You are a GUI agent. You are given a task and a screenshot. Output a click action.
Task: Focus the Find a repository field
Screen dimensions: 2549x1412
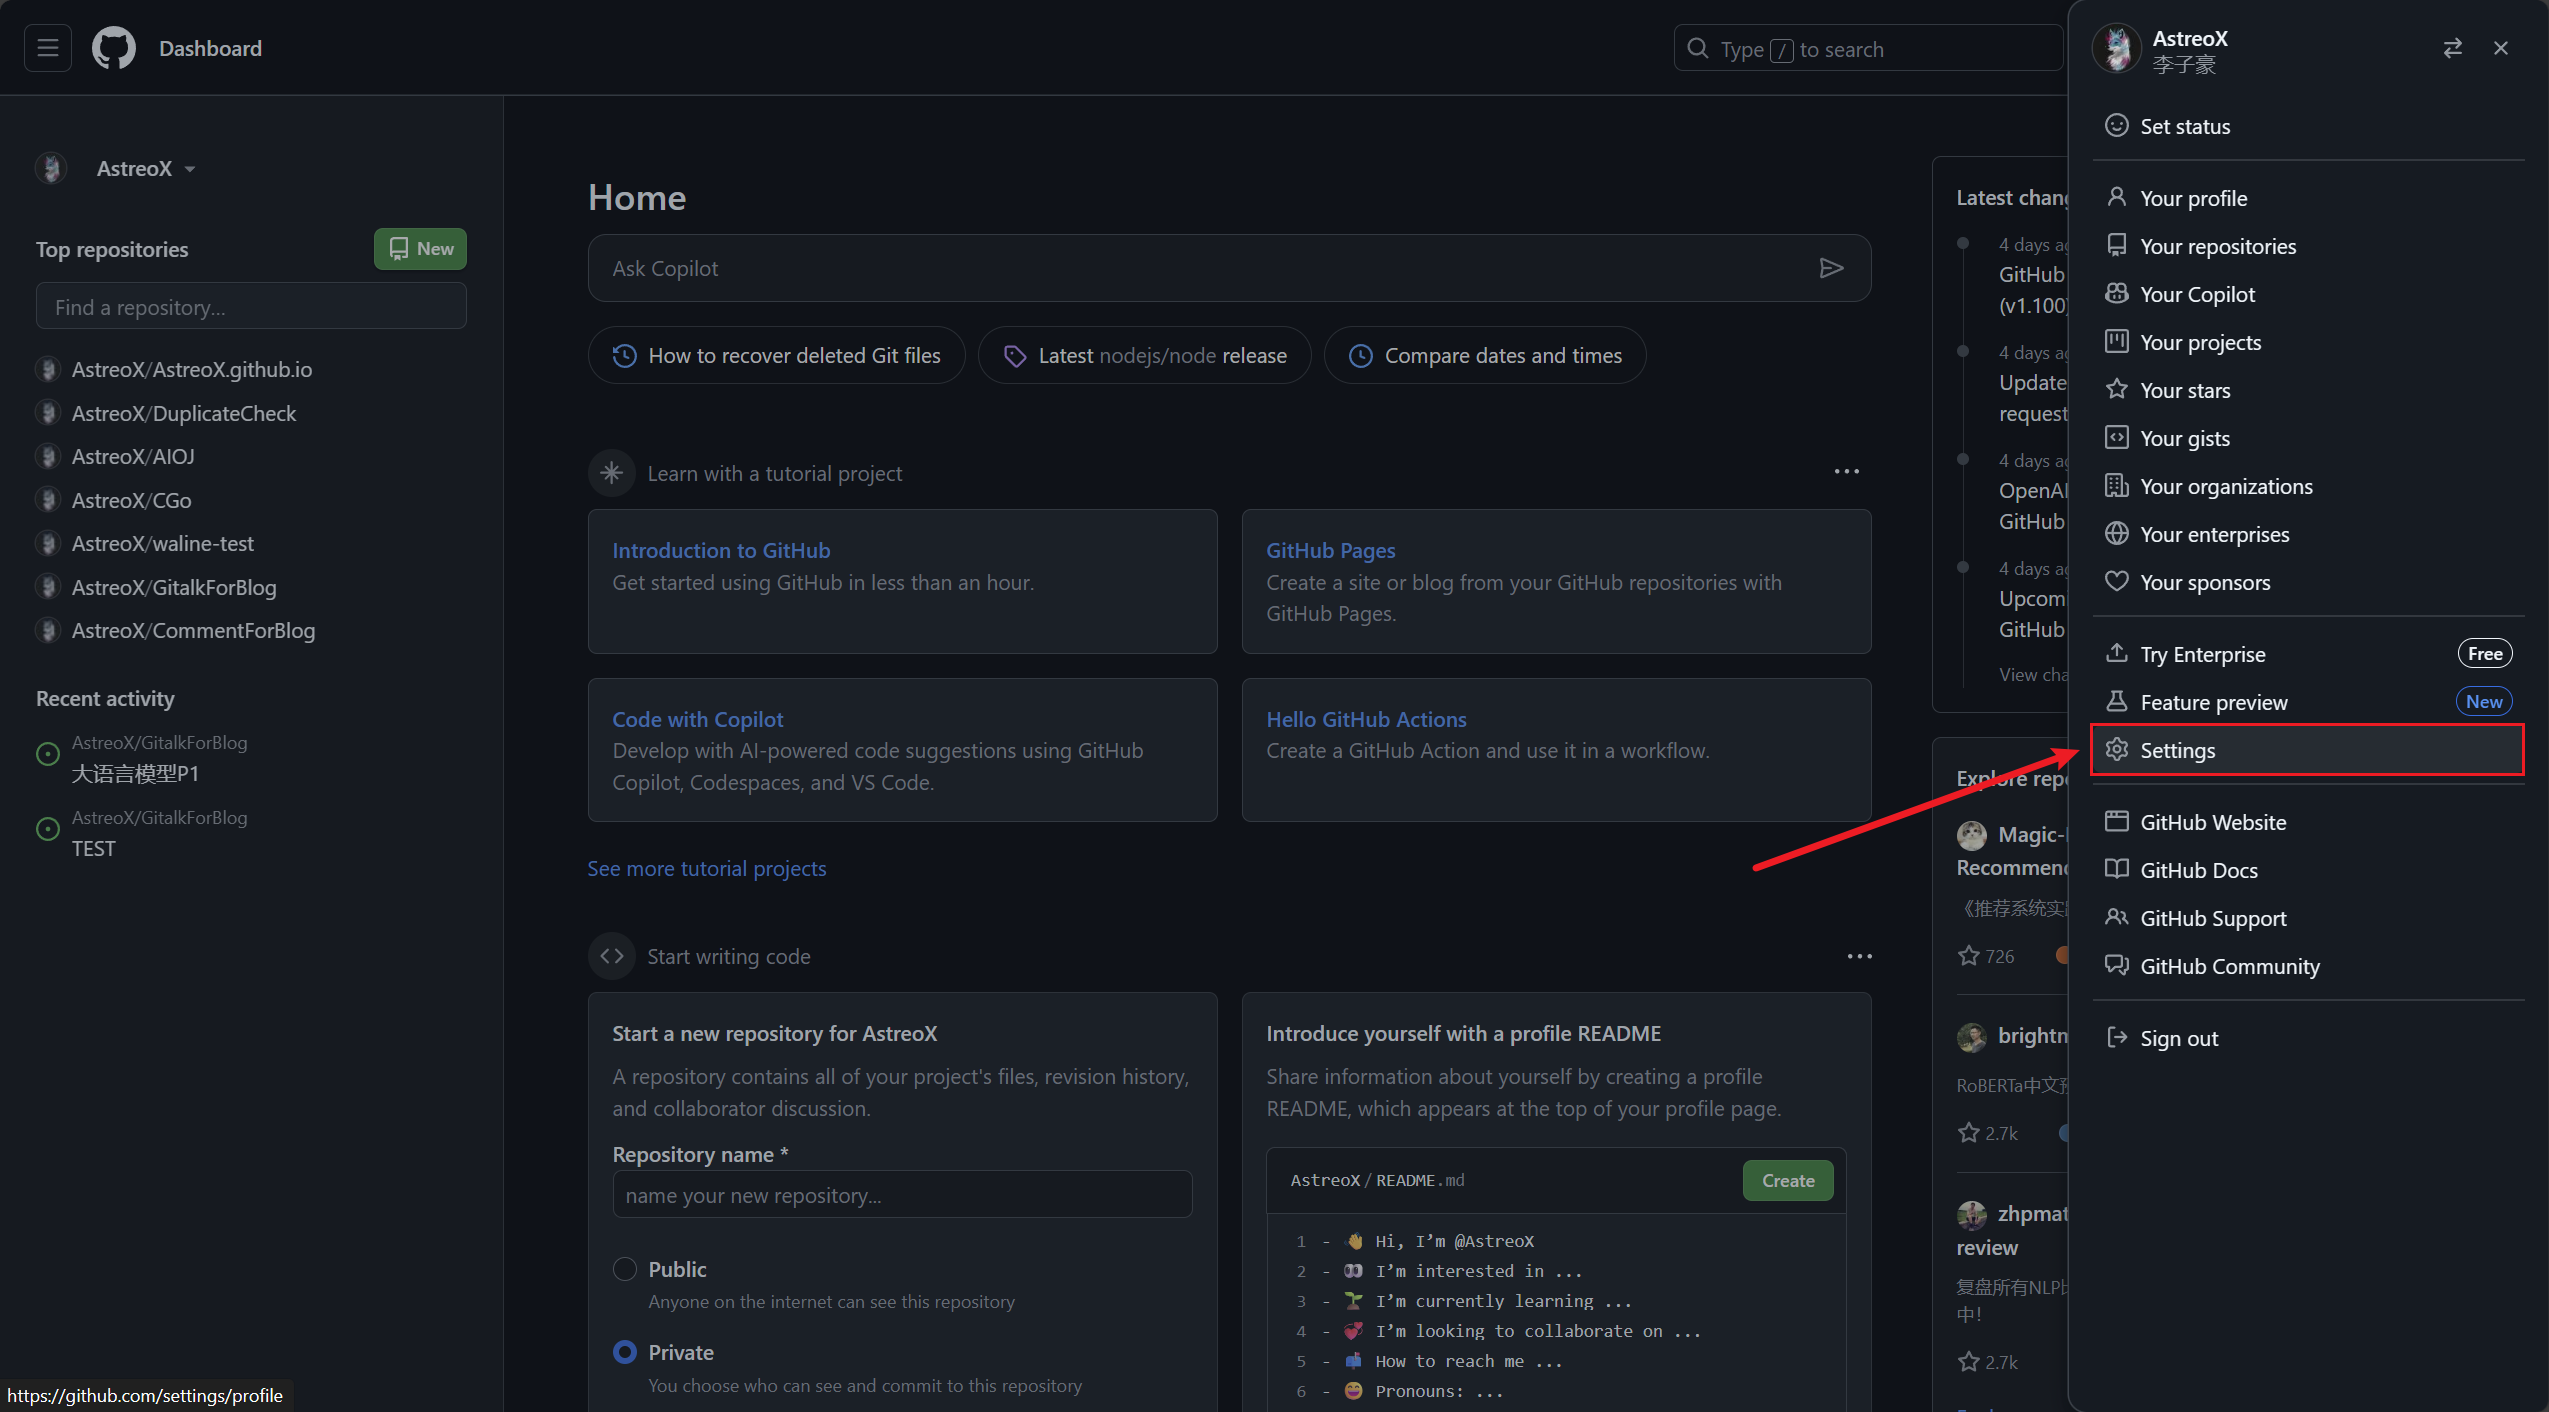(x=251, y=306)
